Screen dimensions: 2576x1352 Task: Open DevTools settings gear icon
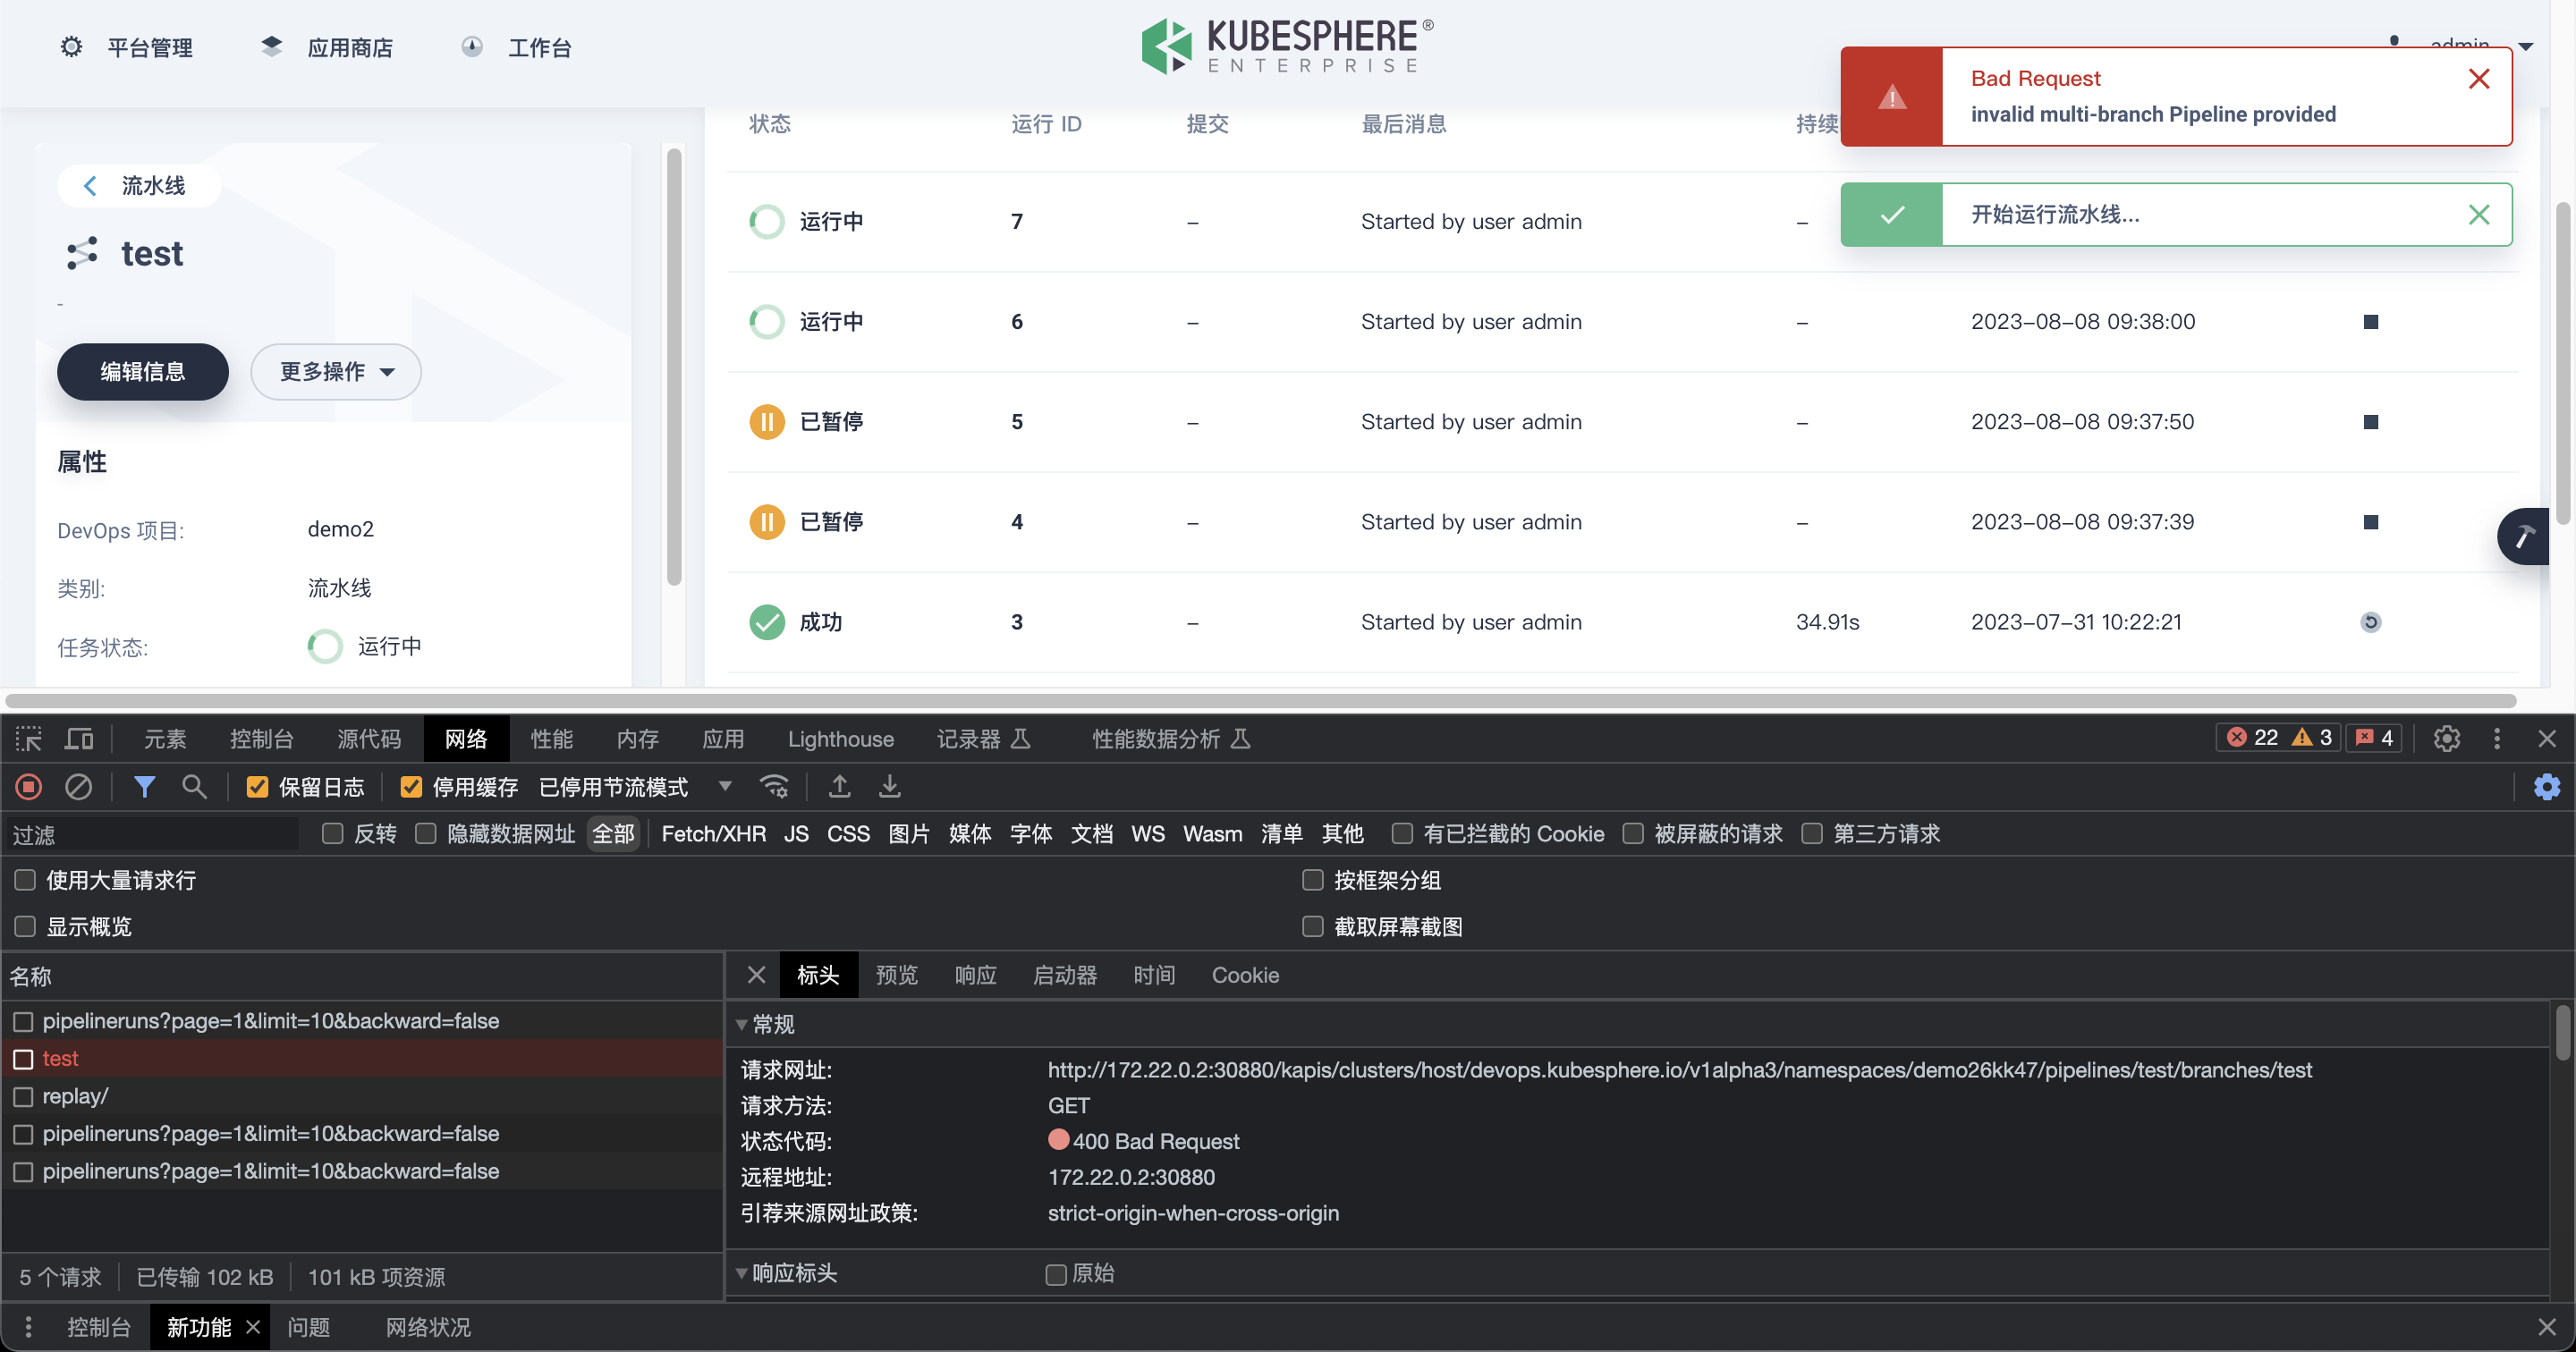[2446, 739]
